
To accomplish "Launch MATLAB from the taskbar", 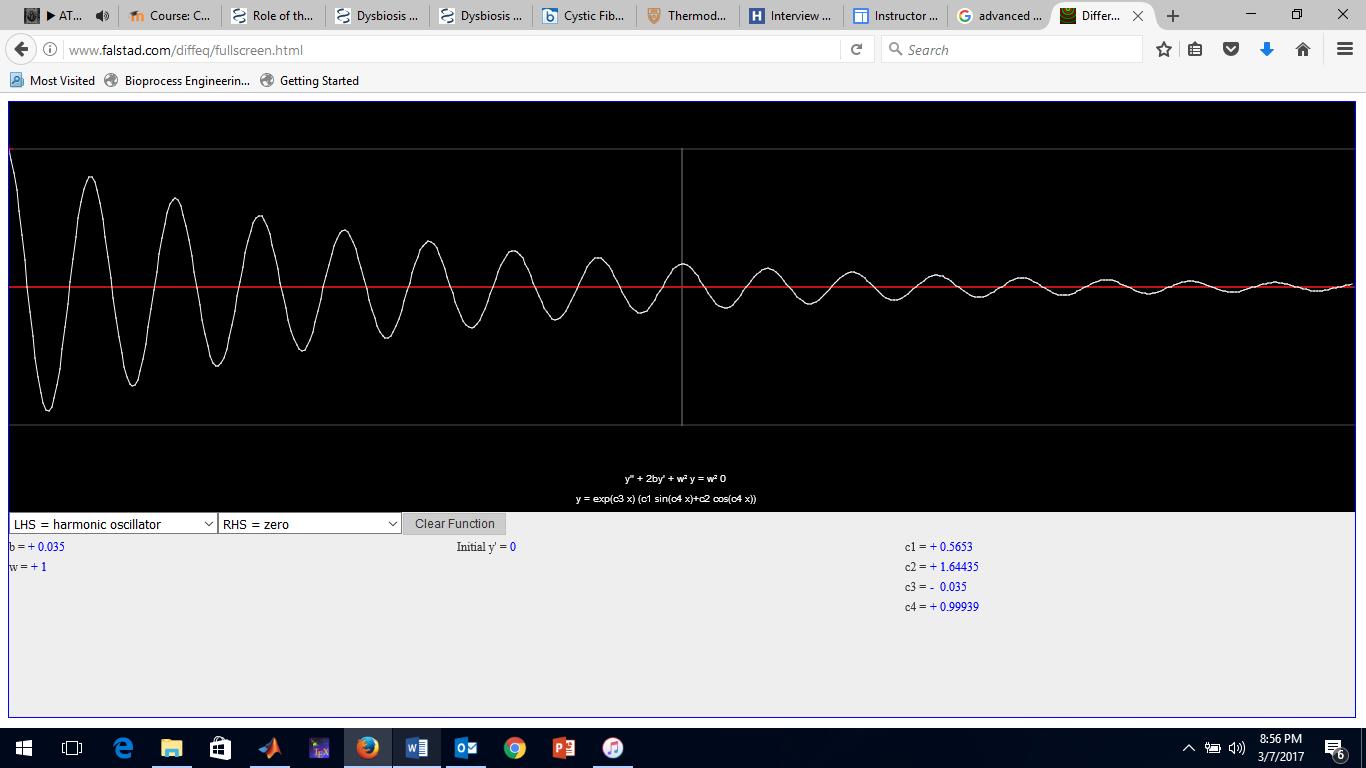I will click(x=268, y=747).
